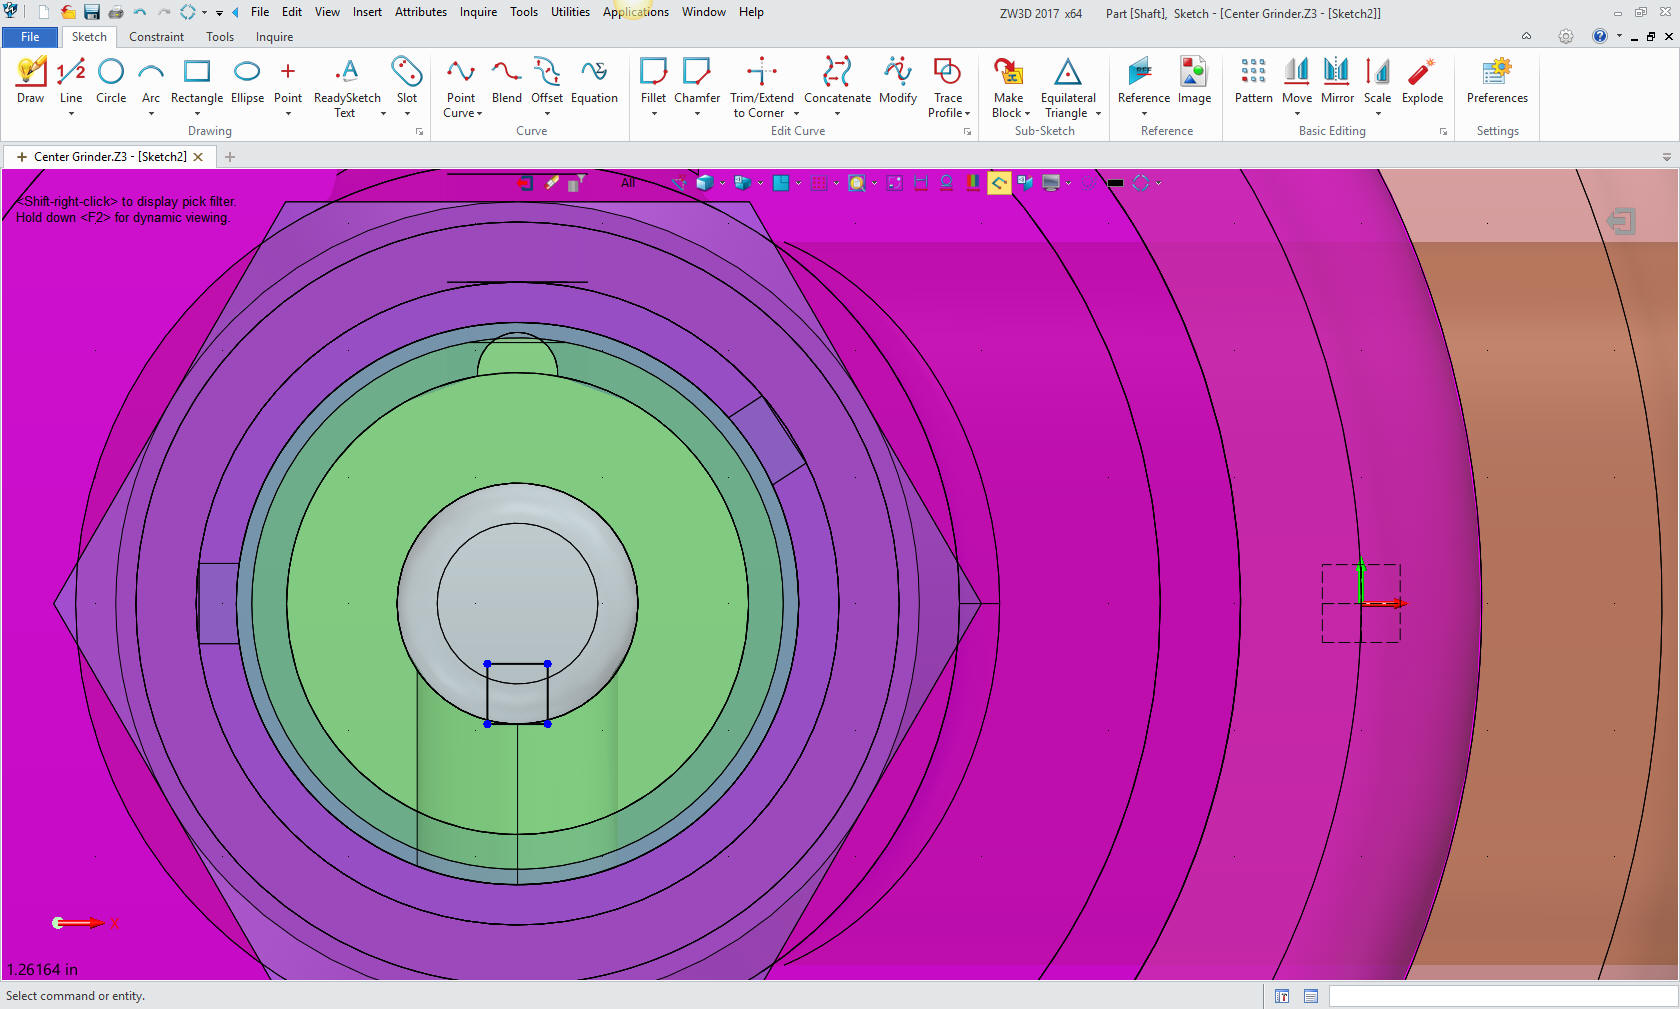
Task: Select the Scale tool
Action: tap(1377, 80)
